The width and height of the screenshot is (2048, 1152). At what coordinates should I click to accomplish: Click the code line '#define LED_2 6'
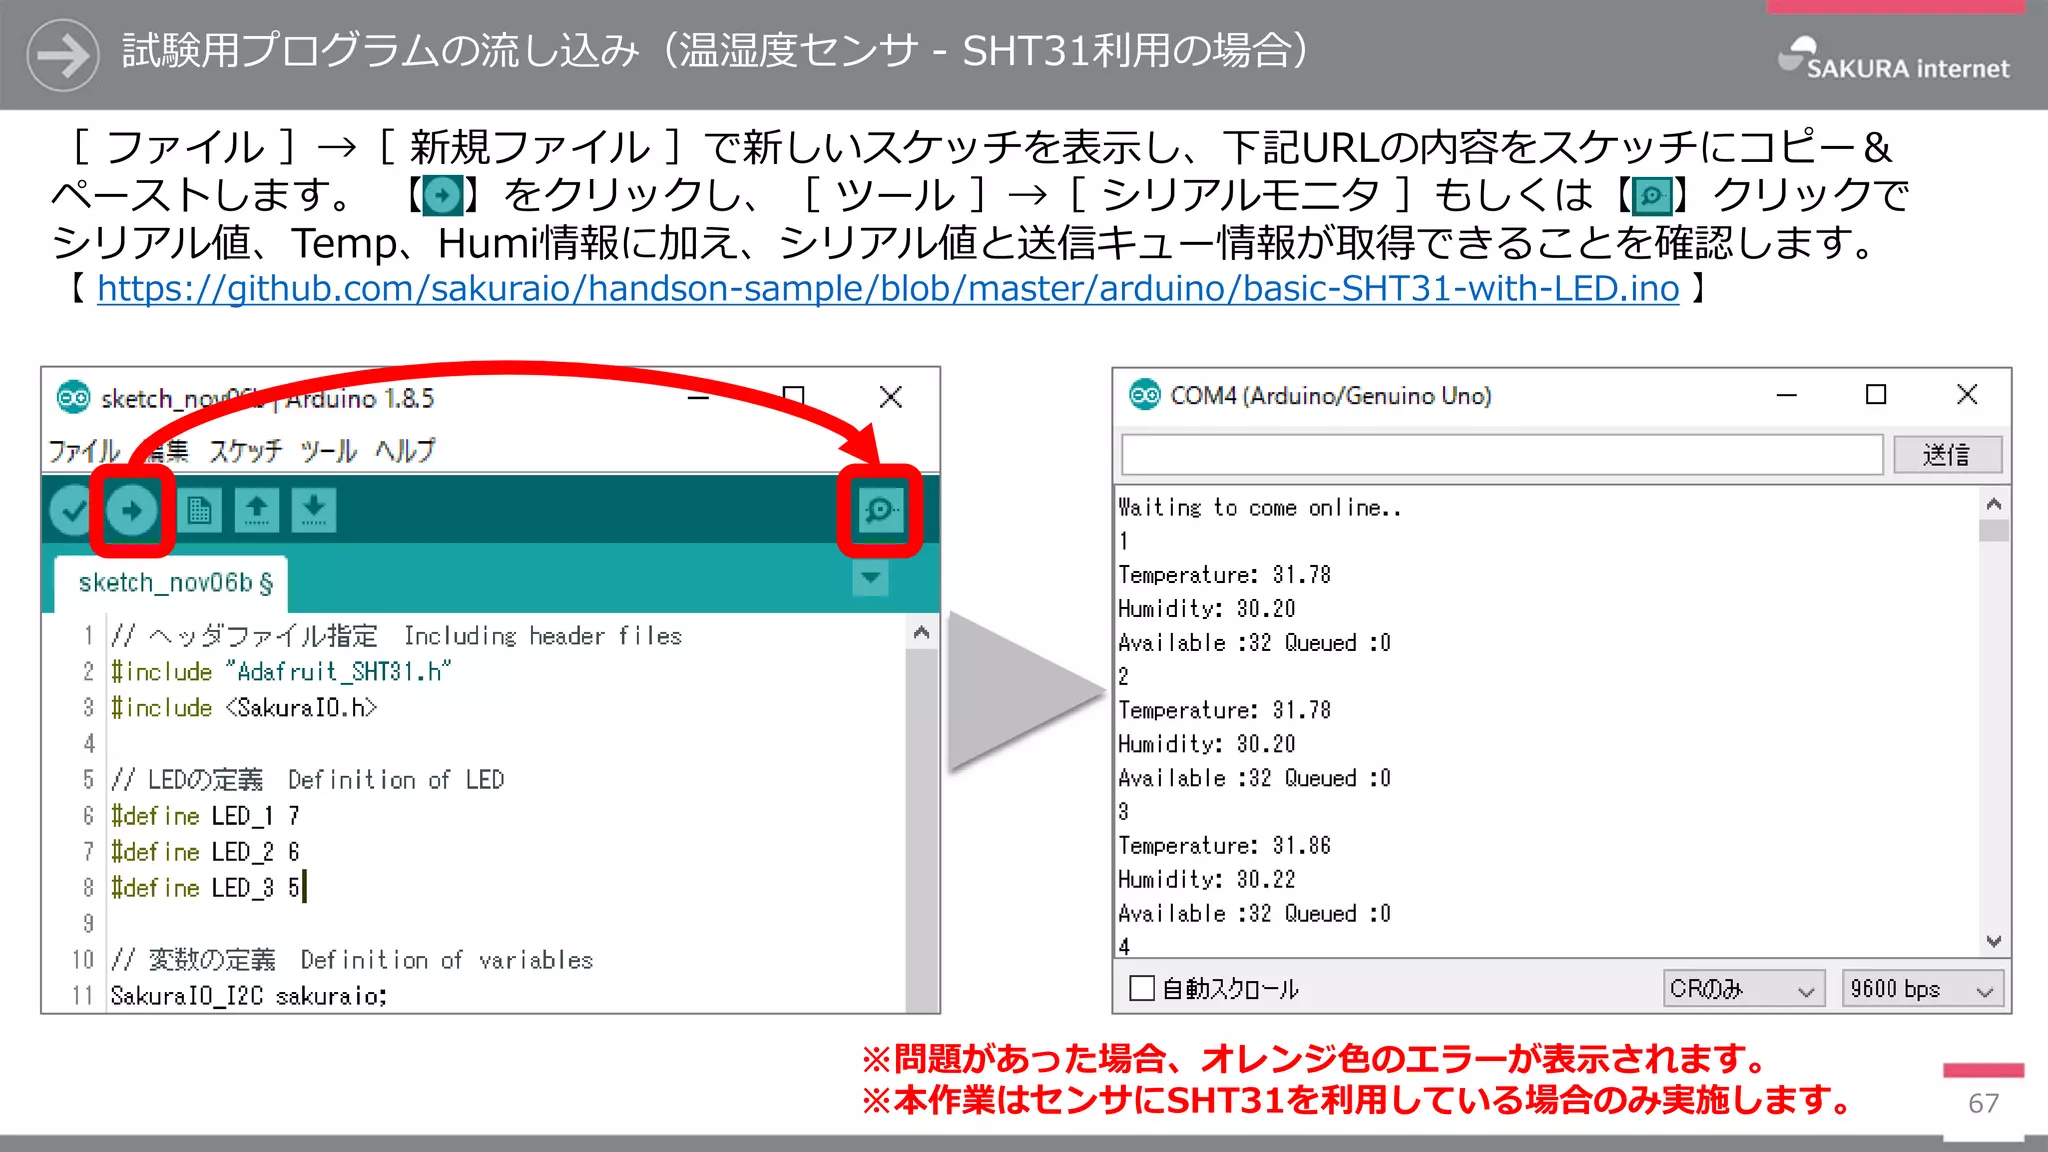(x=205, y=852)
